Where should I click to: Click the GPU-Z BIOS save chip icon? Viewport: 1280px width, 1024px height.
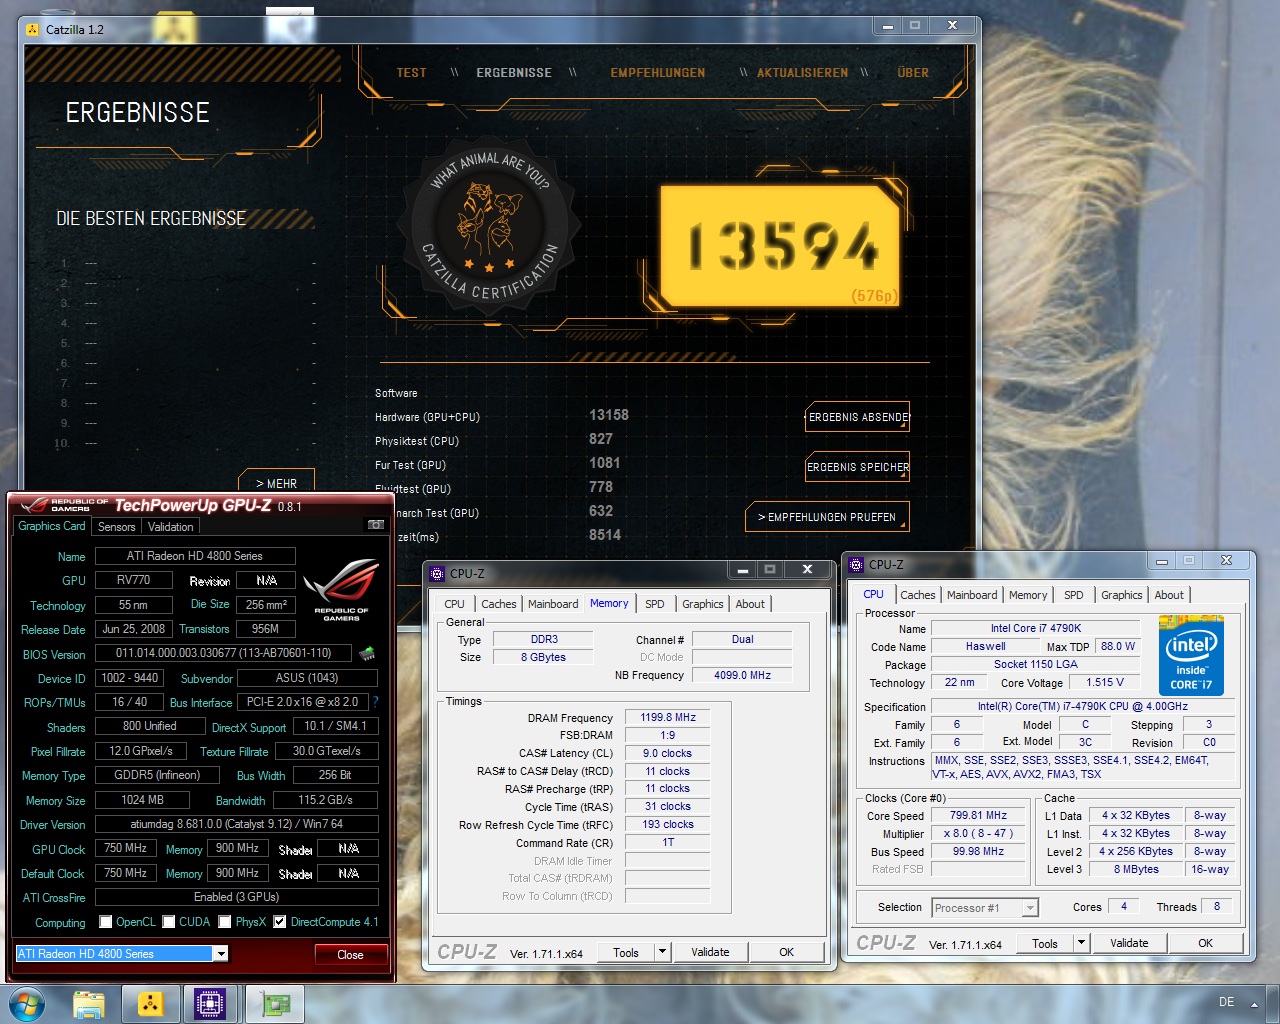point(367,653)
